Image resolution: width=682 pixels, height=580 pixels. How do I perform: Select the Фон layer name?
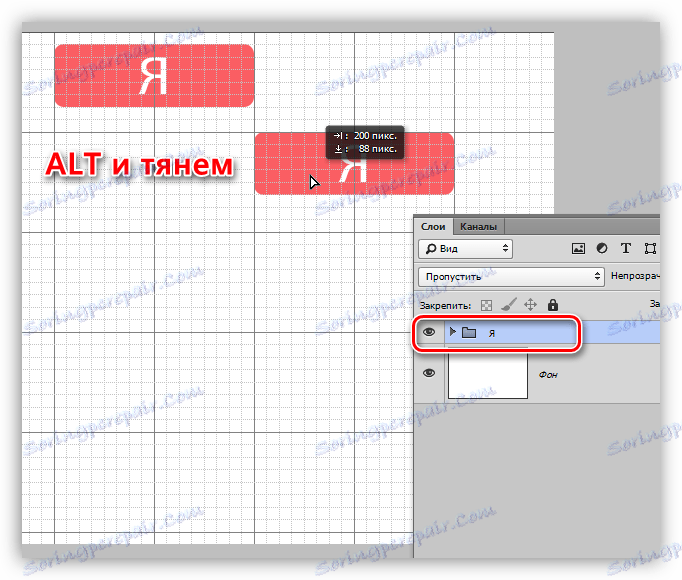pos(548,375)
